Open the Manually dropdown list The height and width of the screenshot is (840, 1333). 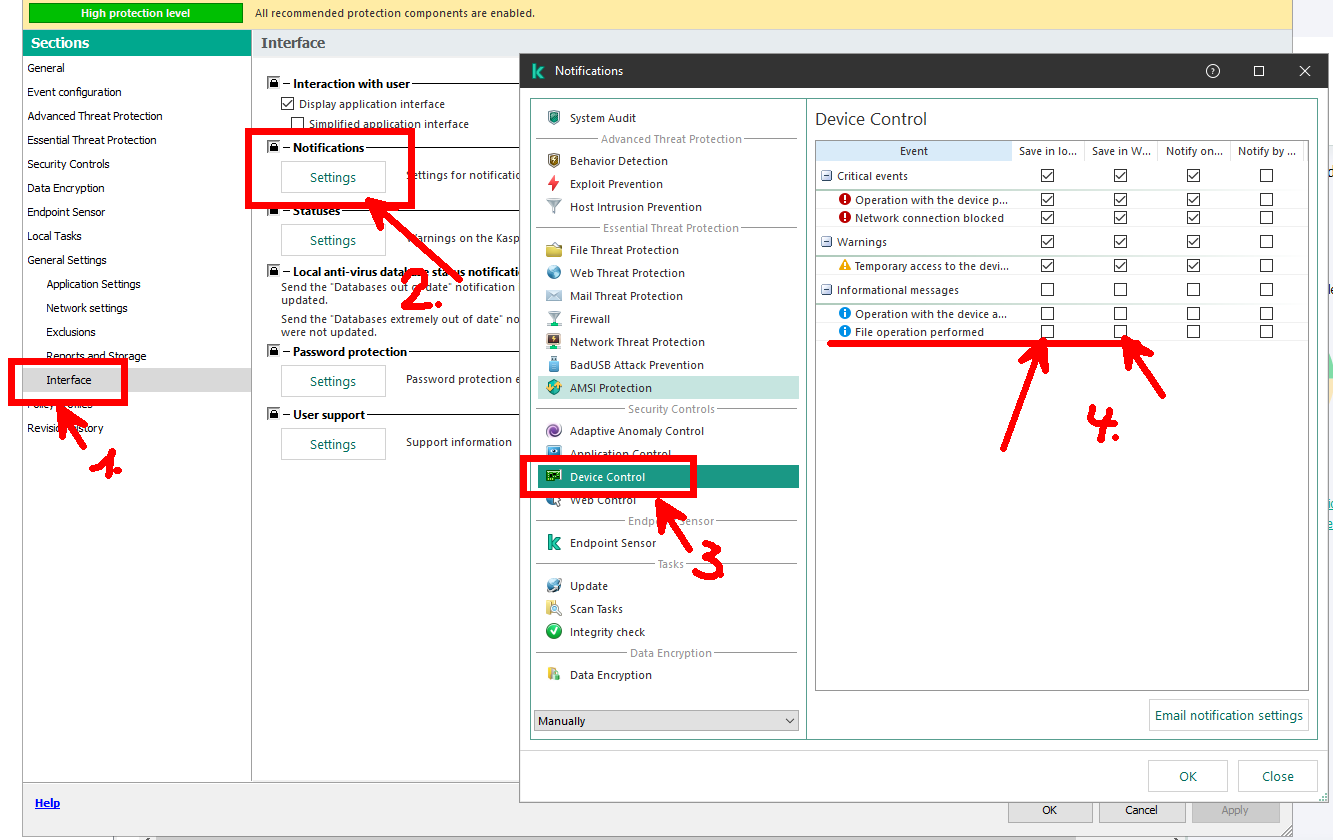tap(667, 721)
